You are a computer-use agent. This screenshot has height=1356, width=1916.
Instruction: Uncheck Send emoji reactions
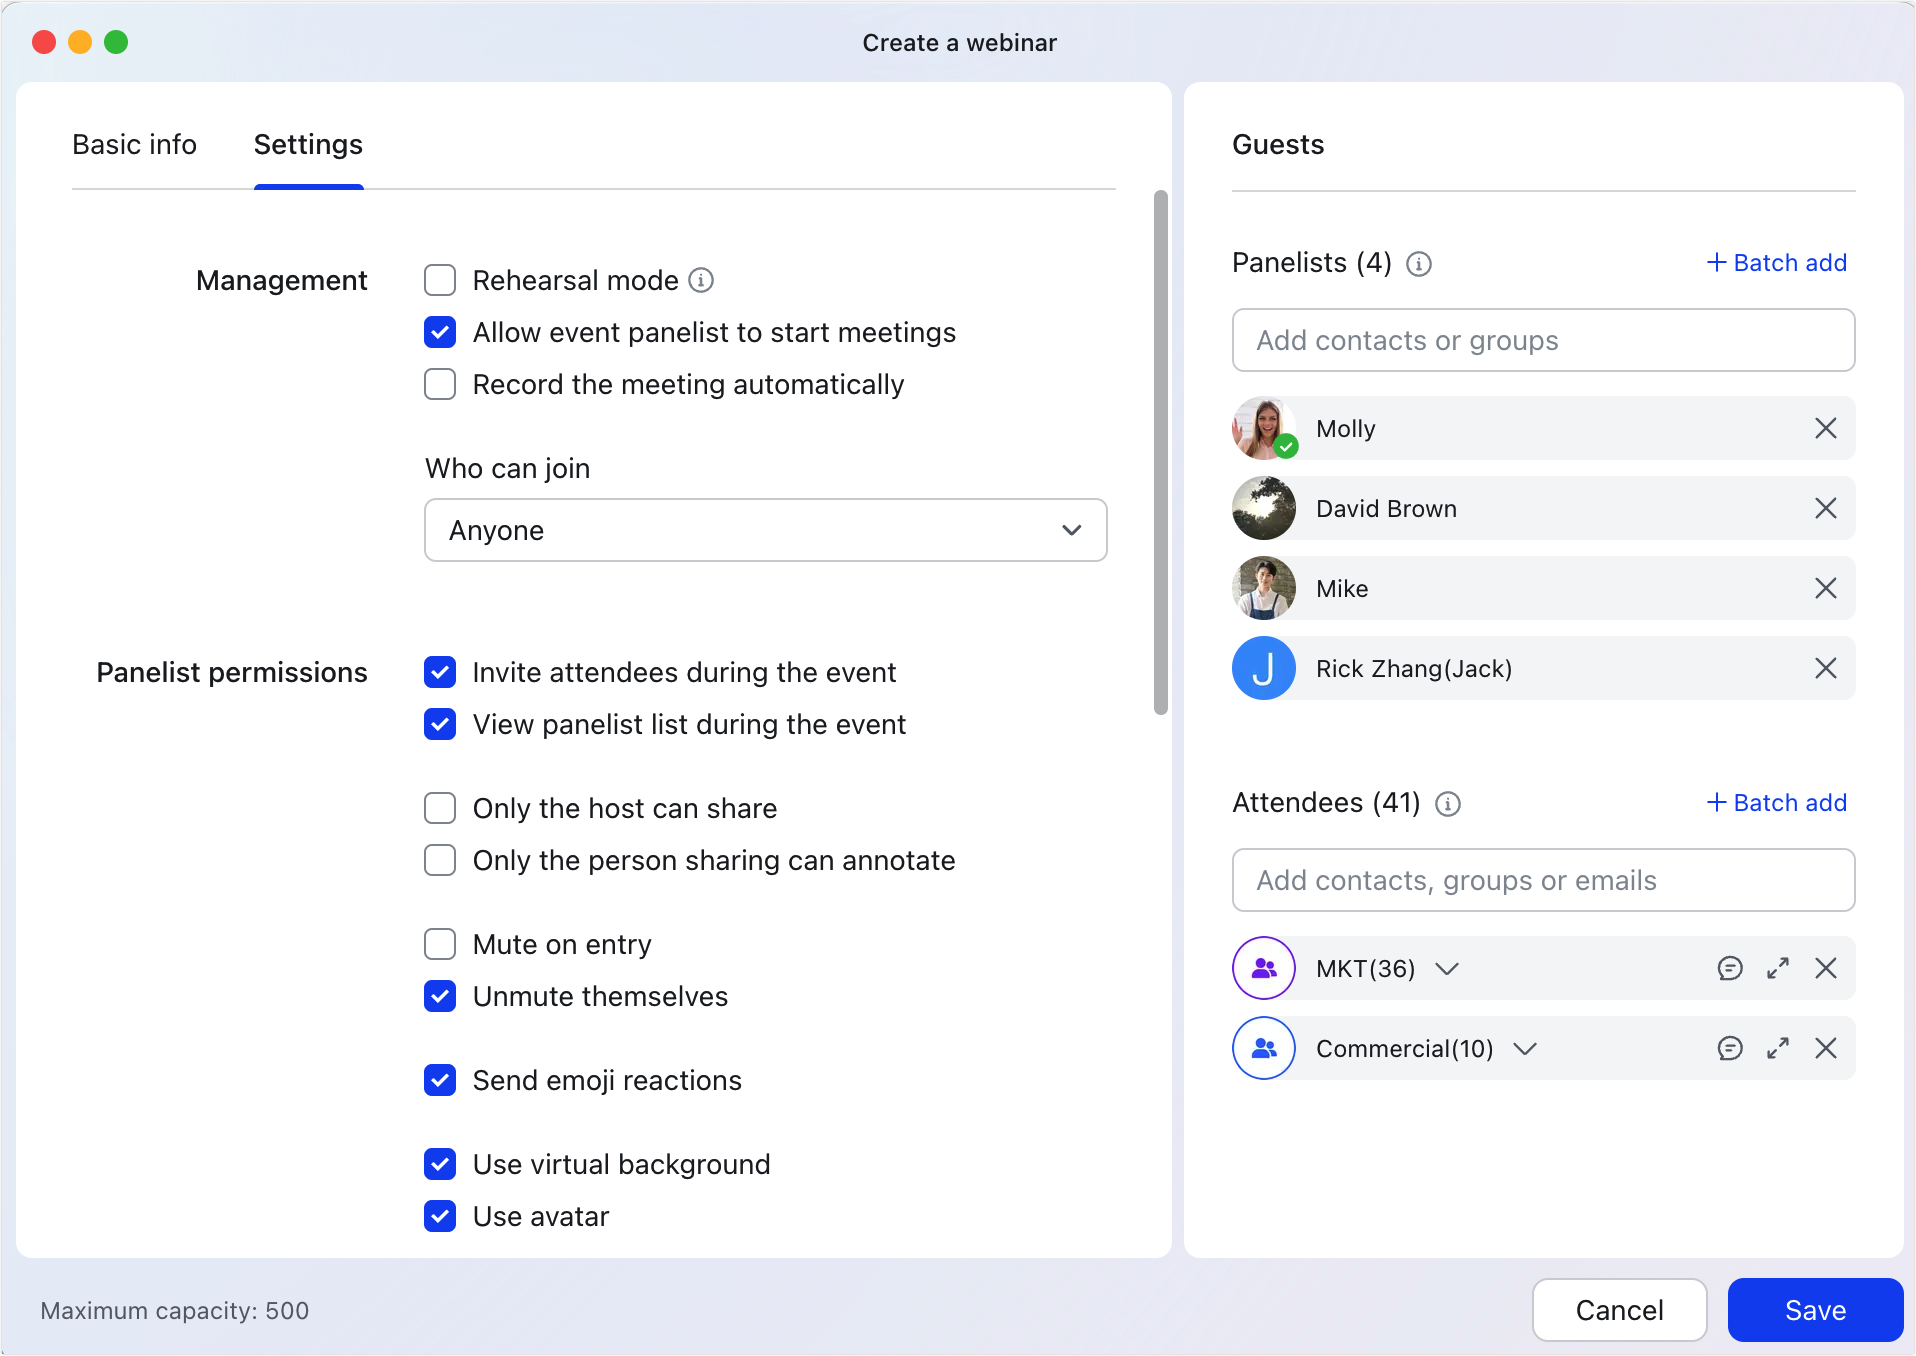[440, 1080]
